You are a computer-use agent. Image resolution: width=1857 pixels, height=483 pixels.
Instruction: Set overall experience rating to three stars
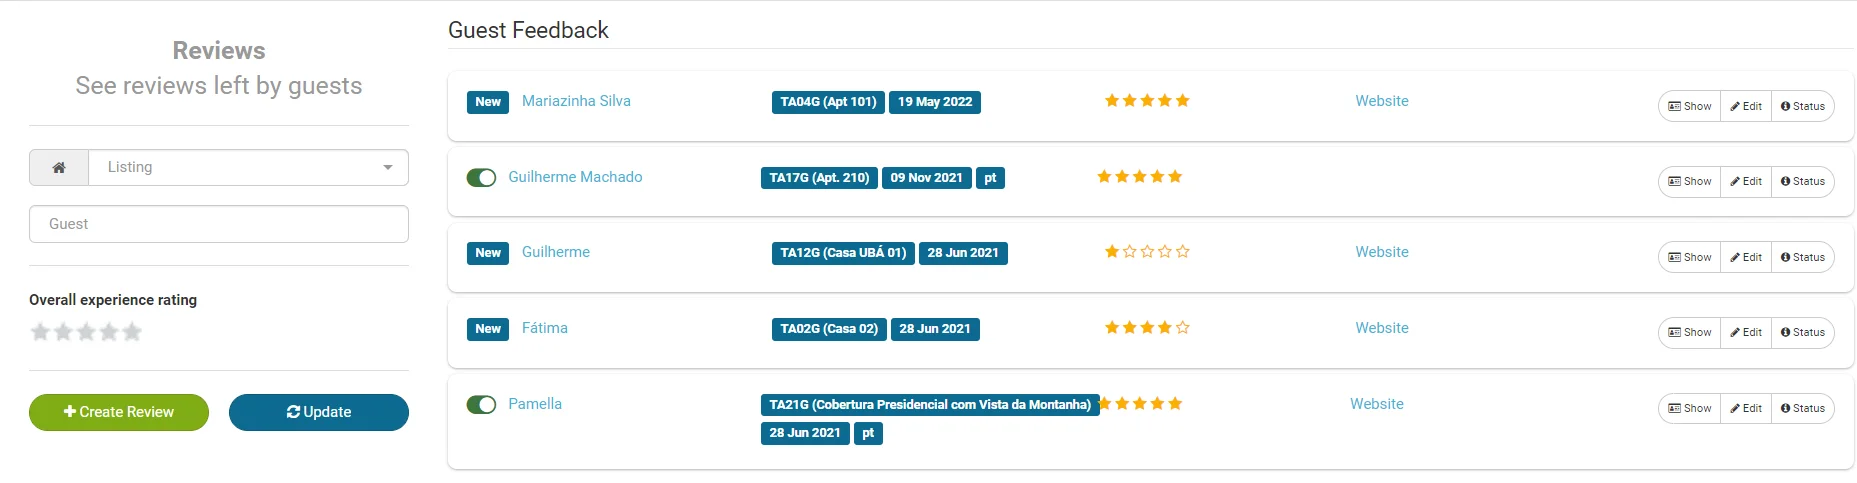(86, 332)
